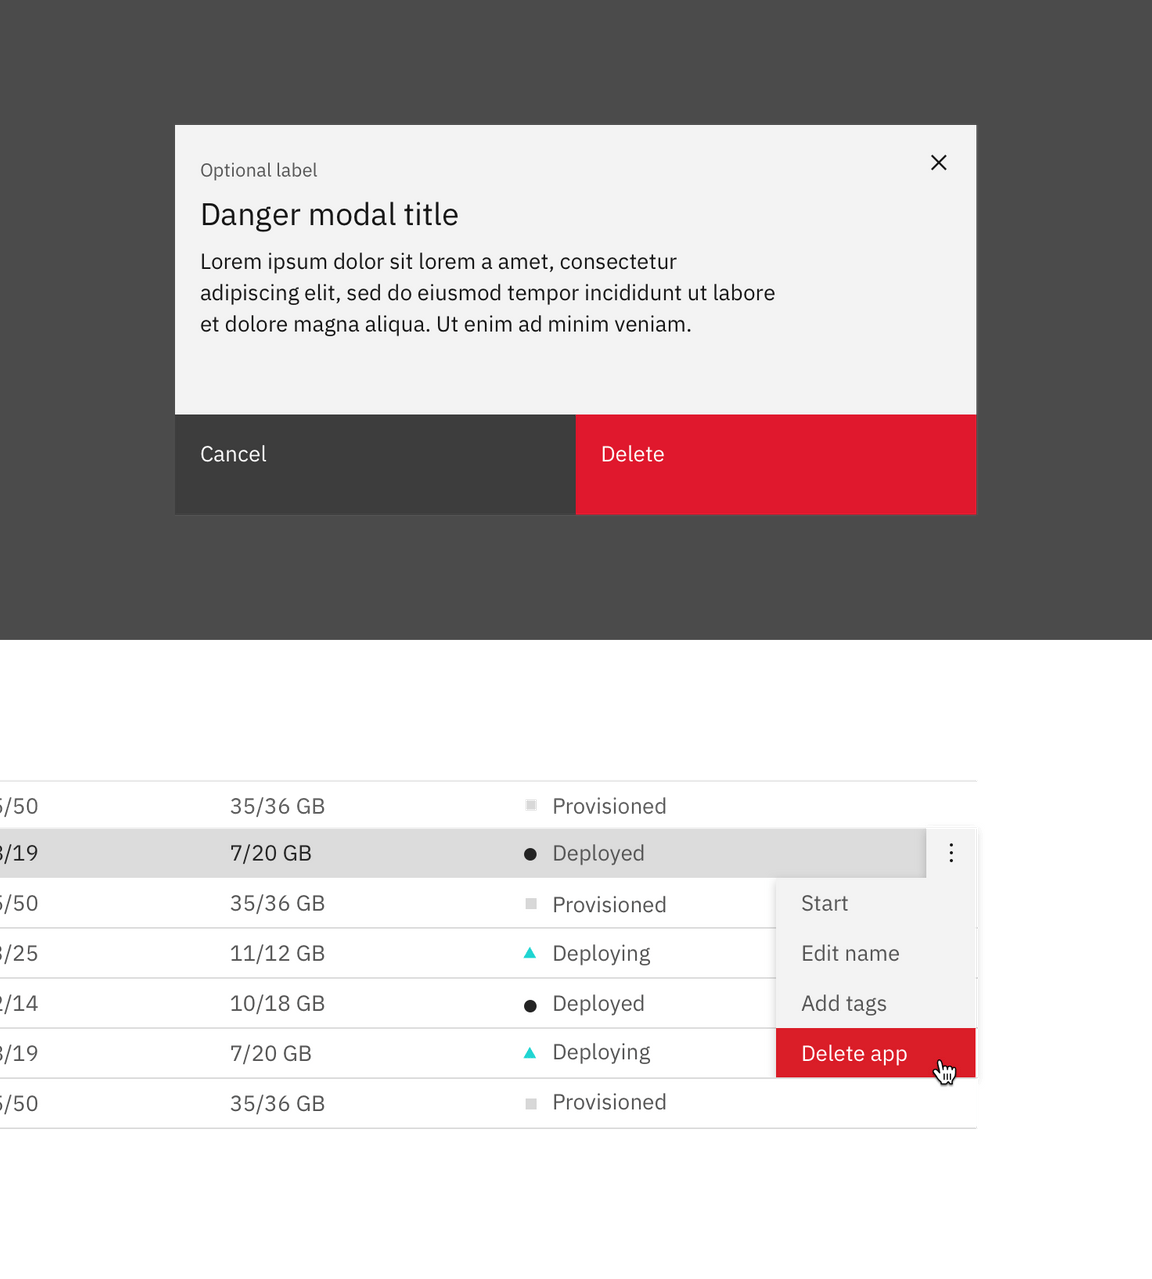Click the Danger modal title text
1152x1279 pixels.
[329, 214]
